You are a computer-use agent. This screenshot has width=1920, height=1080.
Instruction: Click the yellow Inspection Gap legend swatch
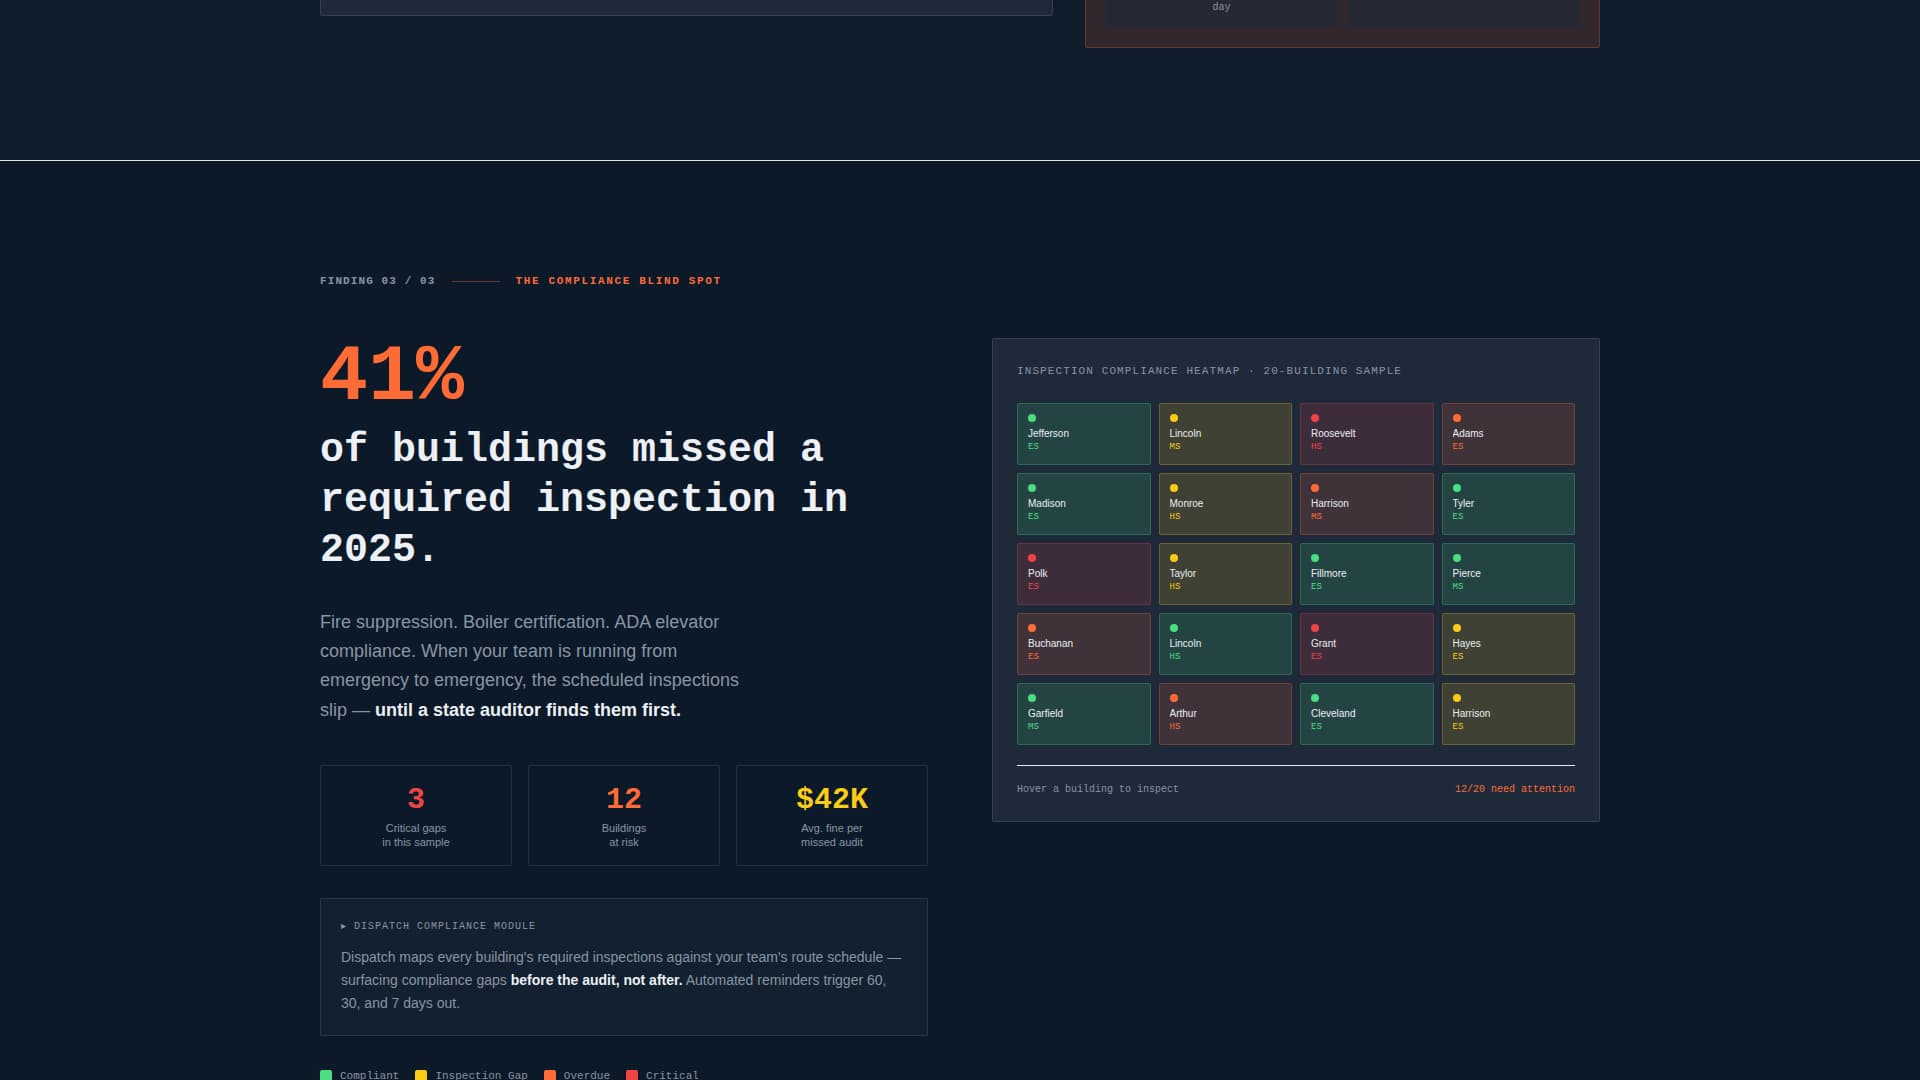(421, 1075)
